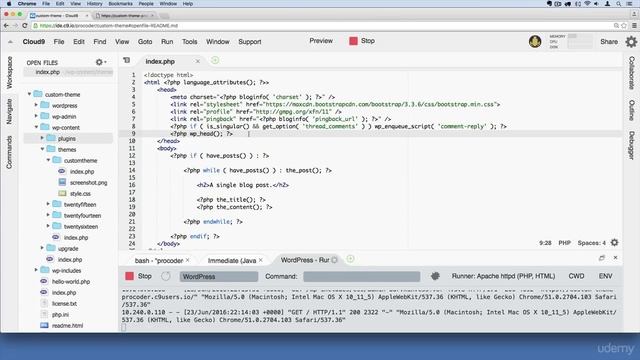Open the Apple menu
Viewport: 640px width, 360px height.
click(x=9, y=4)
